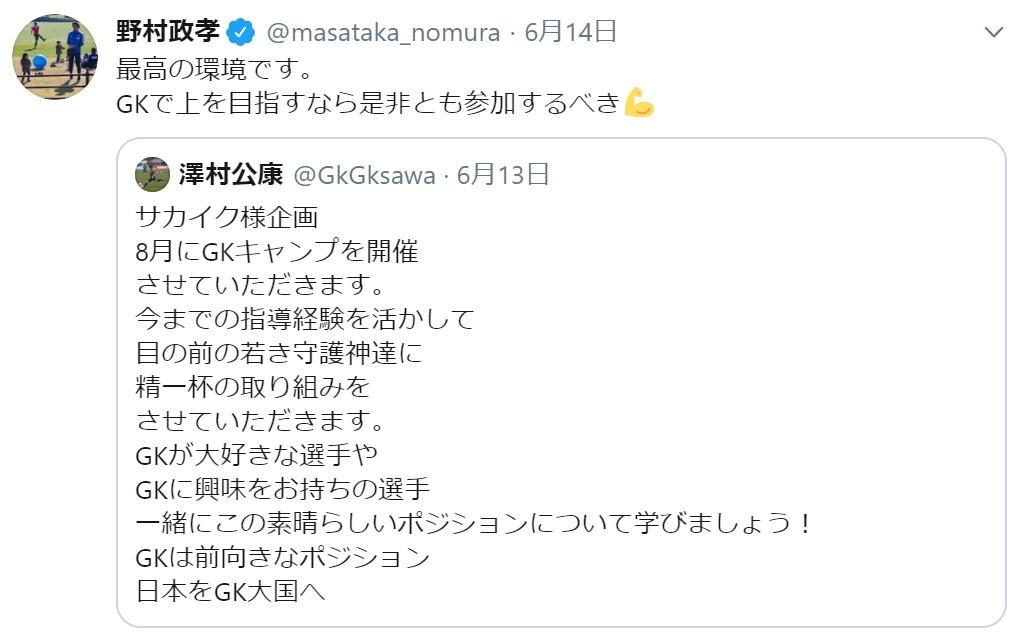Click the line GKが大好きな選手や
The height and width of the screenshot is (635, 1016).
[256, 454]
